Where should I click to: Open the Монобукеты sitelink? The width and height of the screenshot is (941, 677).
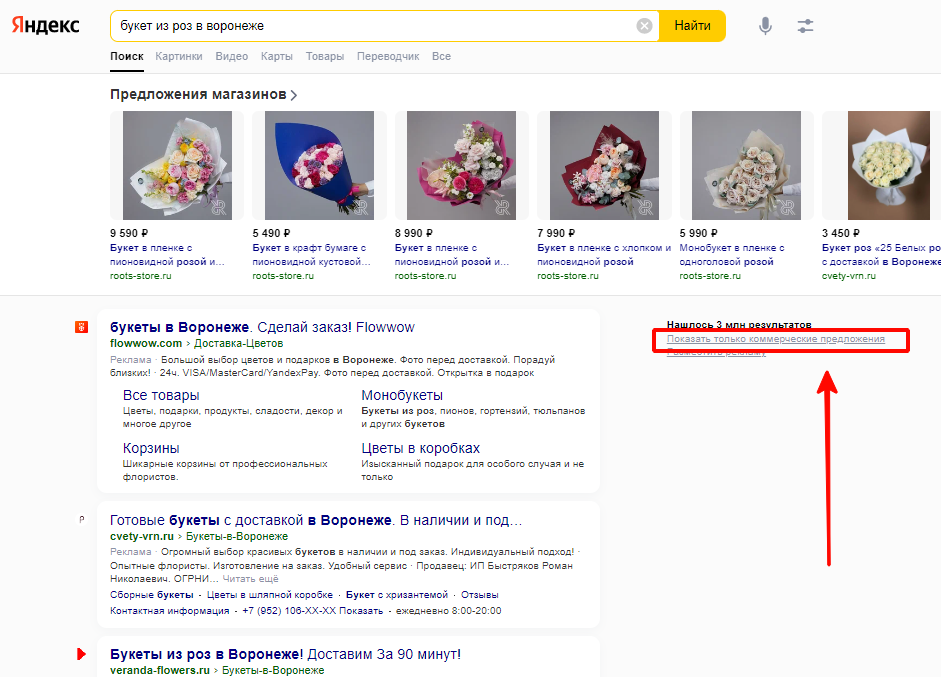pyautogui.click(x=402, y=396)
